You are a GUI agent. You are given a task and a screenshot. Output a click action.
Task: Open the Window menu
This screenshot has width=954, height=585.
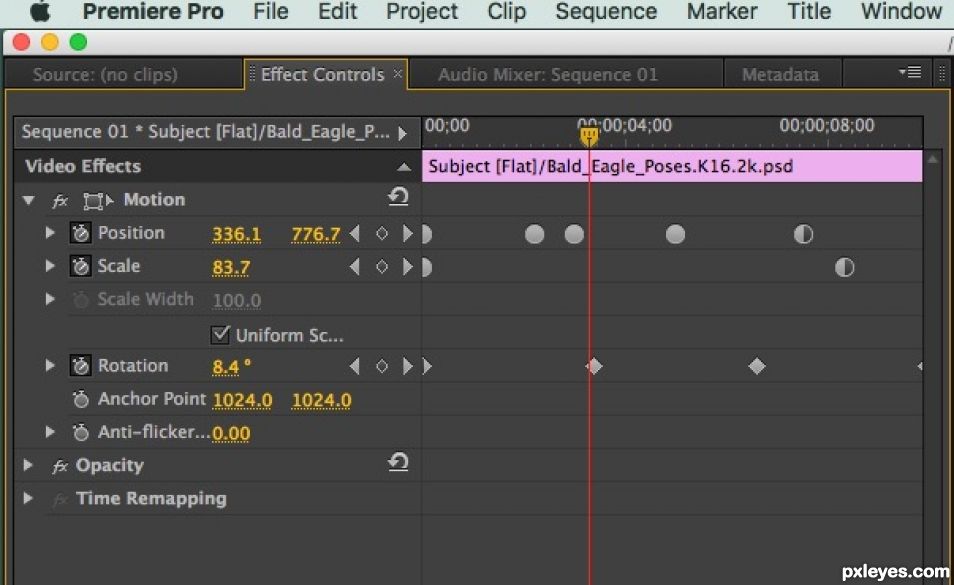pos(901,11)
